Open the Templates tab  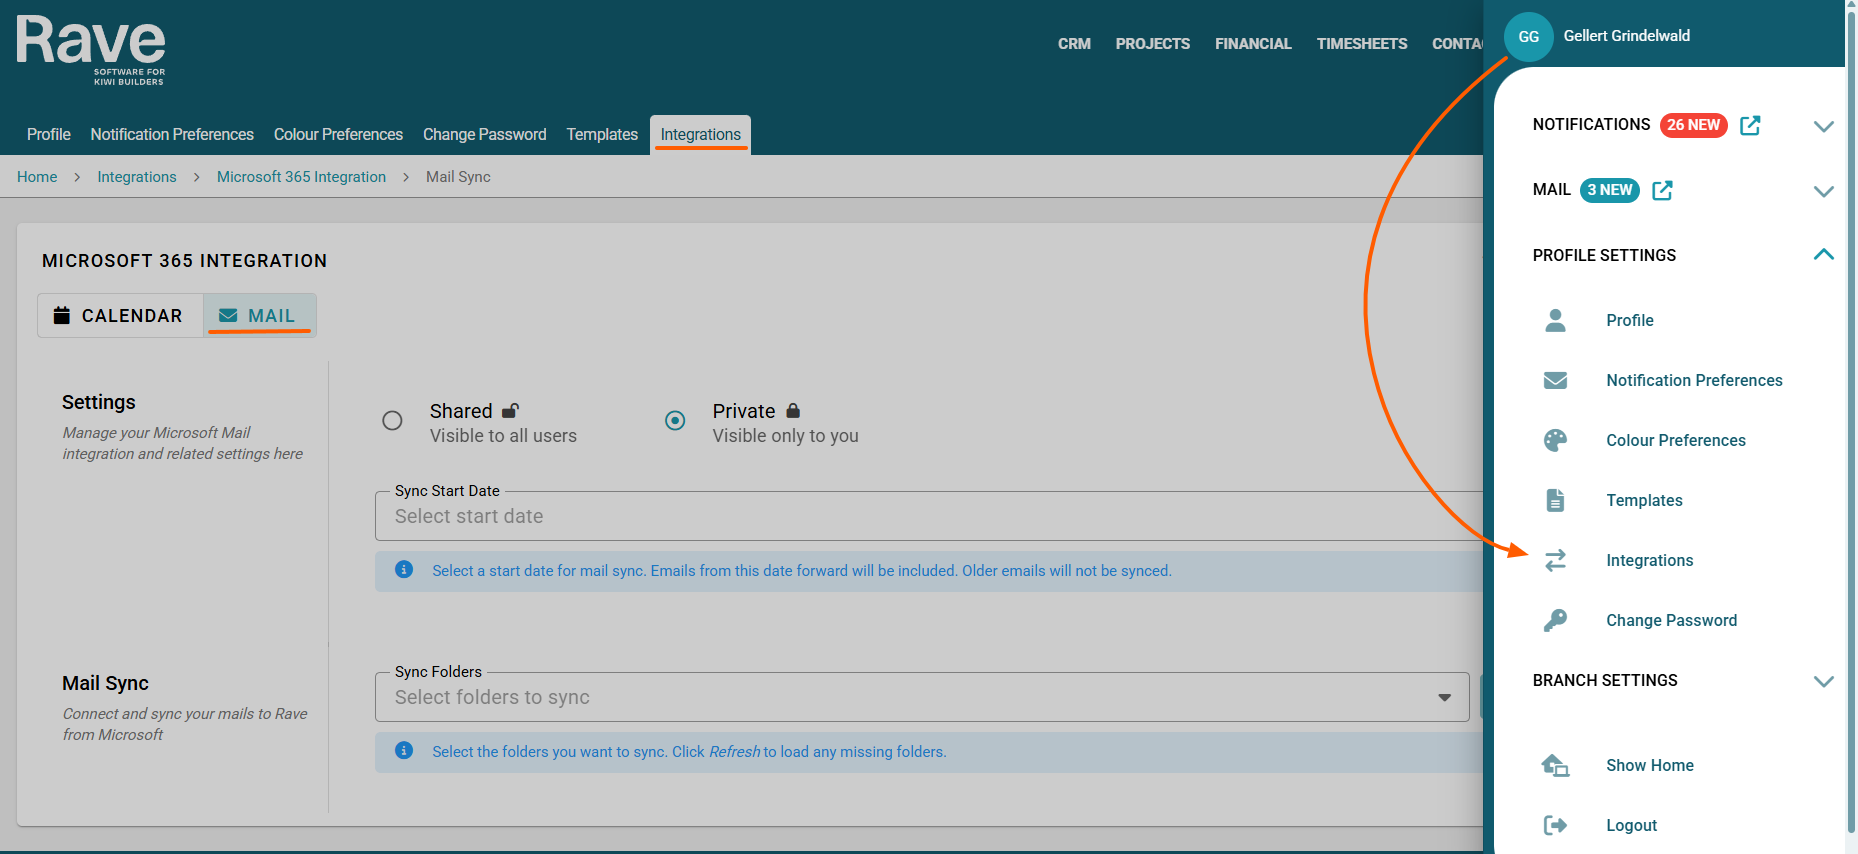[602, 135]
